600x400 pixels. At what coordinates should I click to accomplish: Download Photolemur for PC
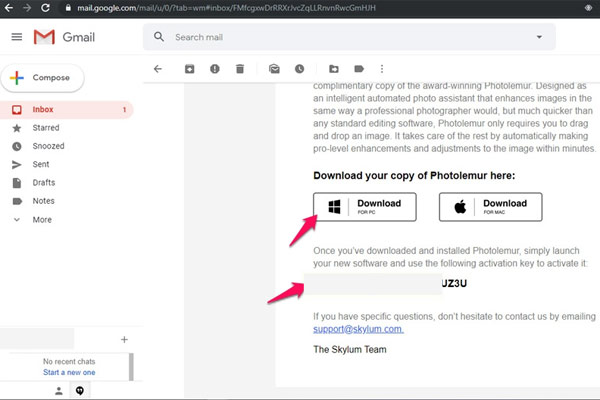coord(365,207)
